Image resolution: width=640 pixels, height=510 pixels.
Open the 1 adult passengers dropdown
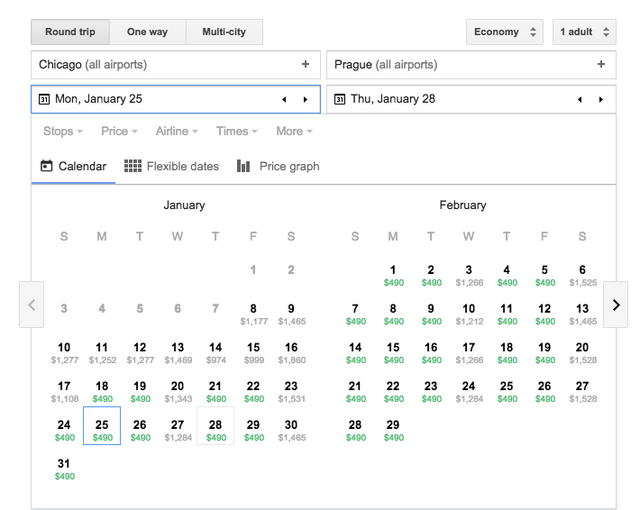click(x=584, y=32)
